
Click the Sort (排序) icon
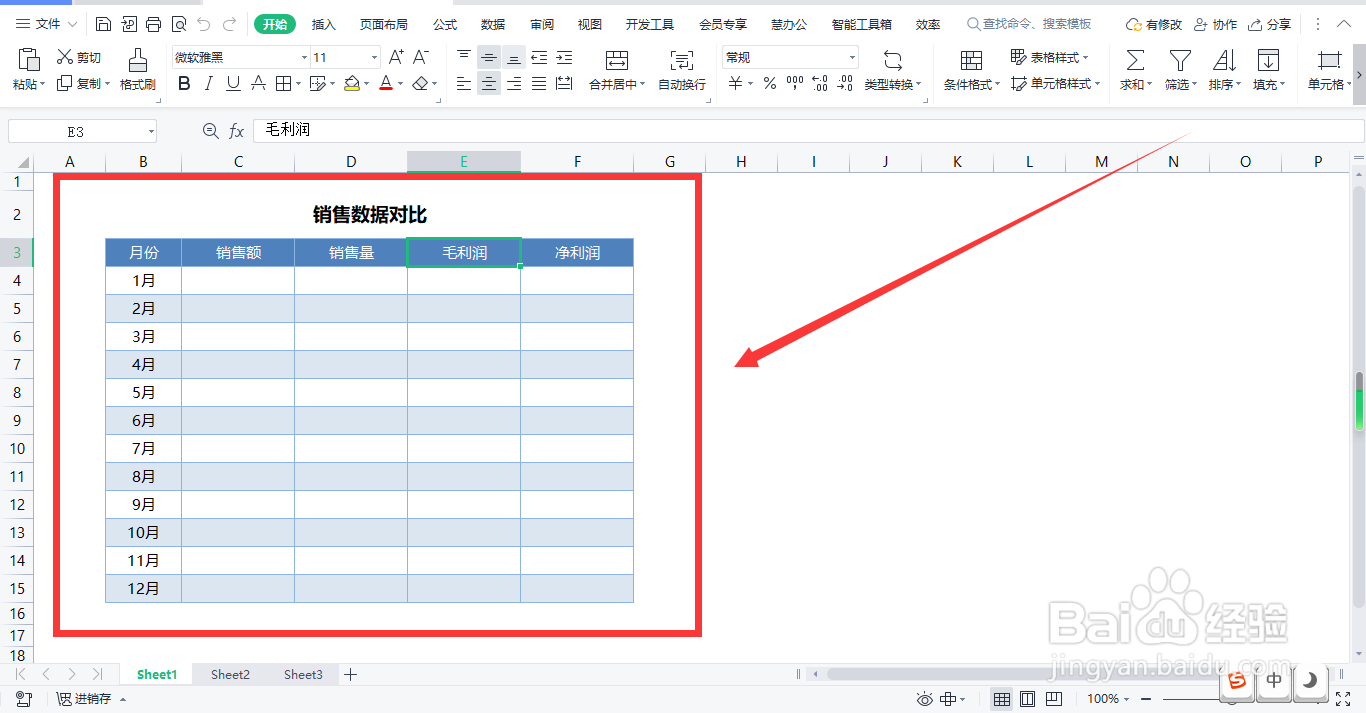pos(1224,70)
